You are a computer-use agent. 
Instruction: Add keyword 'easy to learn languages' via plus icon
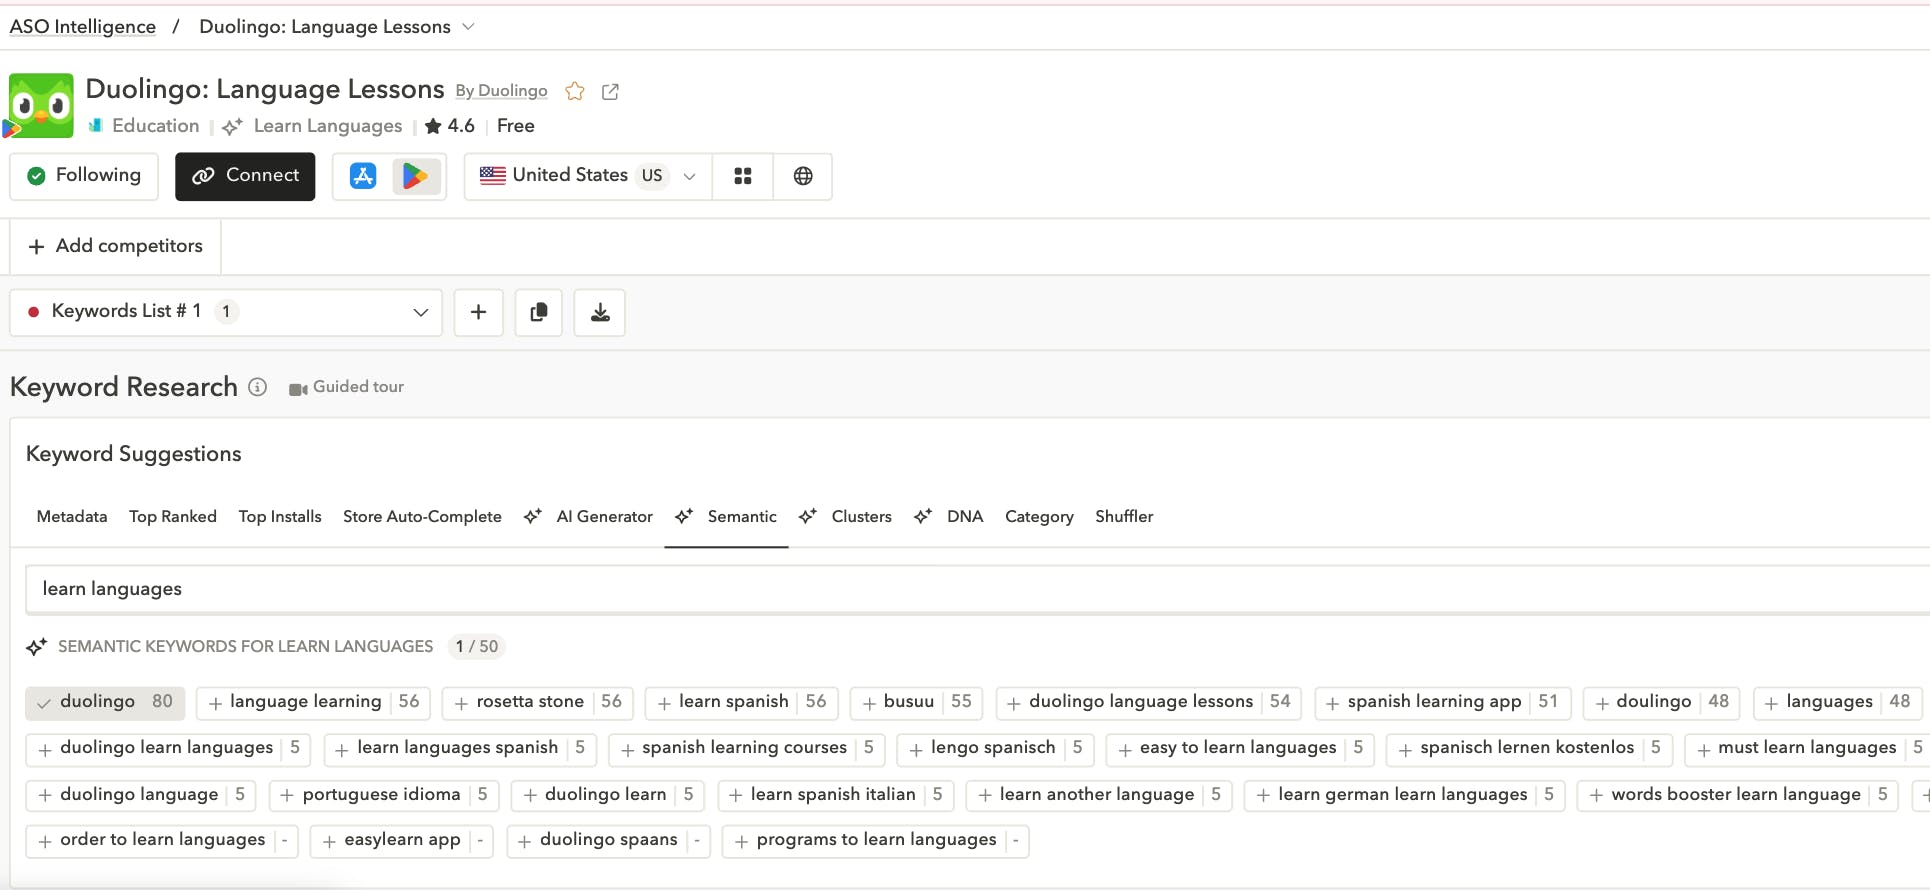click(1125, 749)
